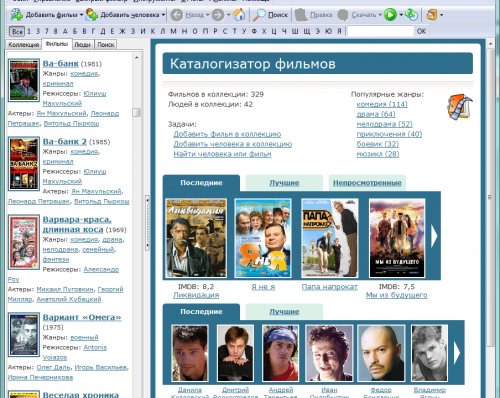Click Добавить человека в коллекцию link

click(x=232, y=144)
